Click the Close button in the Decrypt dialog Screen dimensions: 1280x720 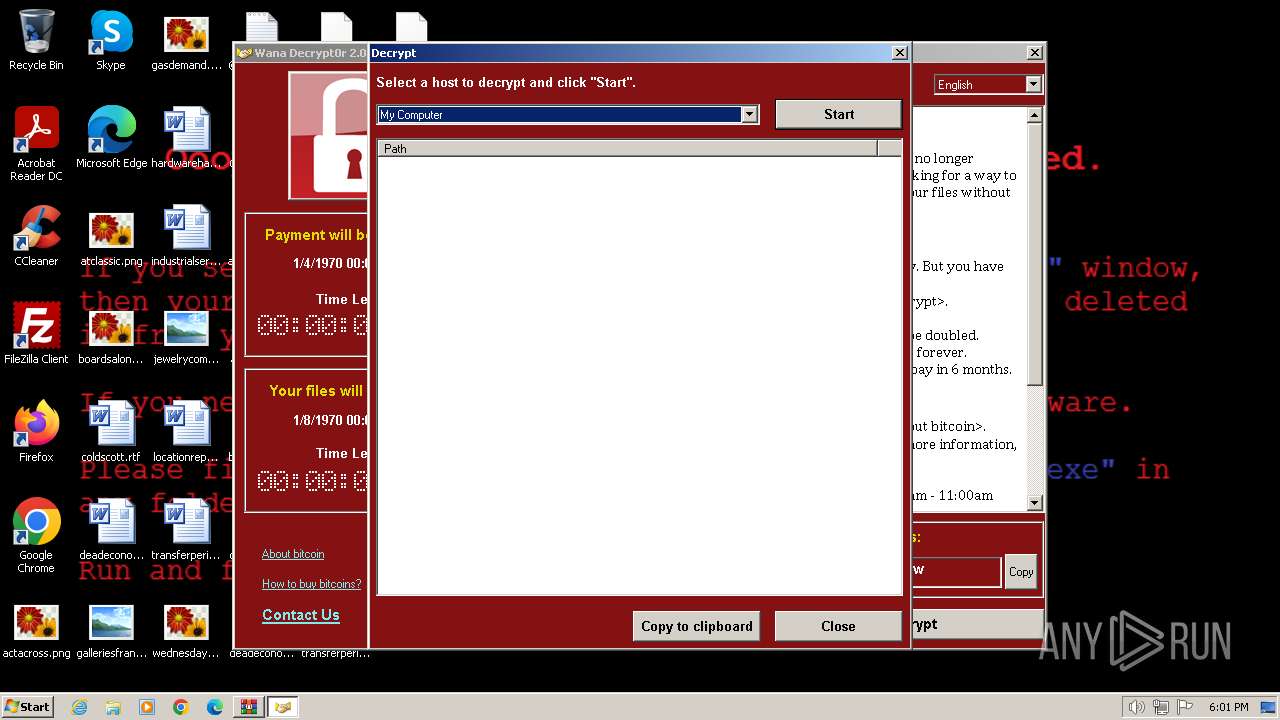838,626
